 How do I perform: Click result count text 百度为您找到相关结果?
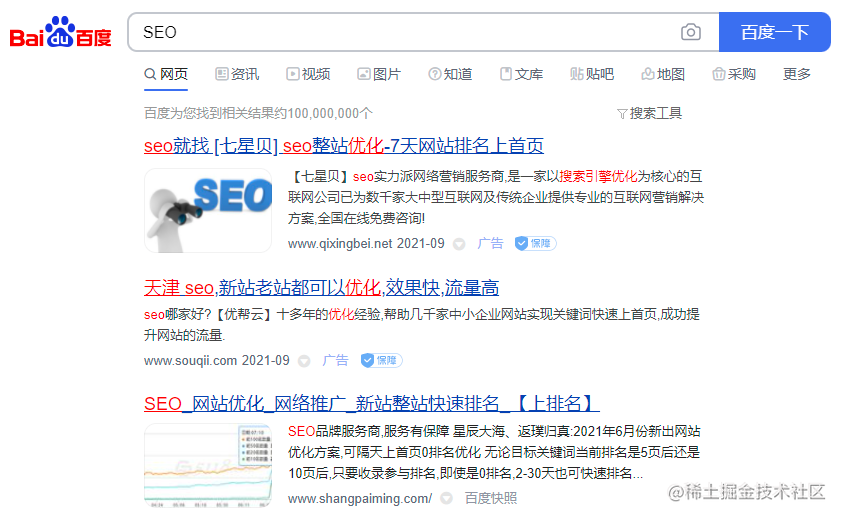(x=258, y=113)
